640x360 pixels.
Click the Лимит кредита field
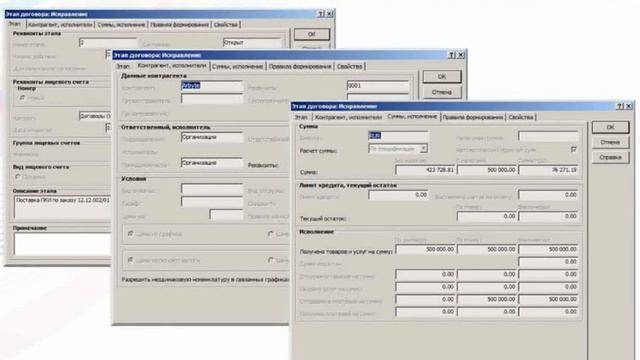coord(398,195)
